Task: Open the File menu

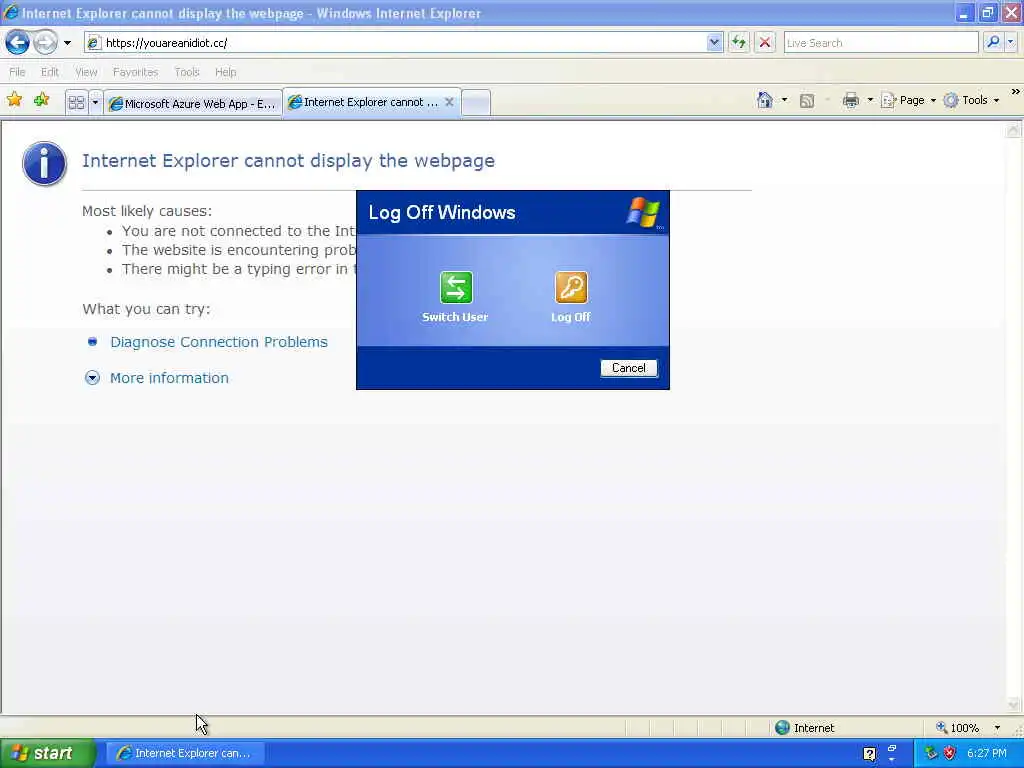Action: pos(17,72)
